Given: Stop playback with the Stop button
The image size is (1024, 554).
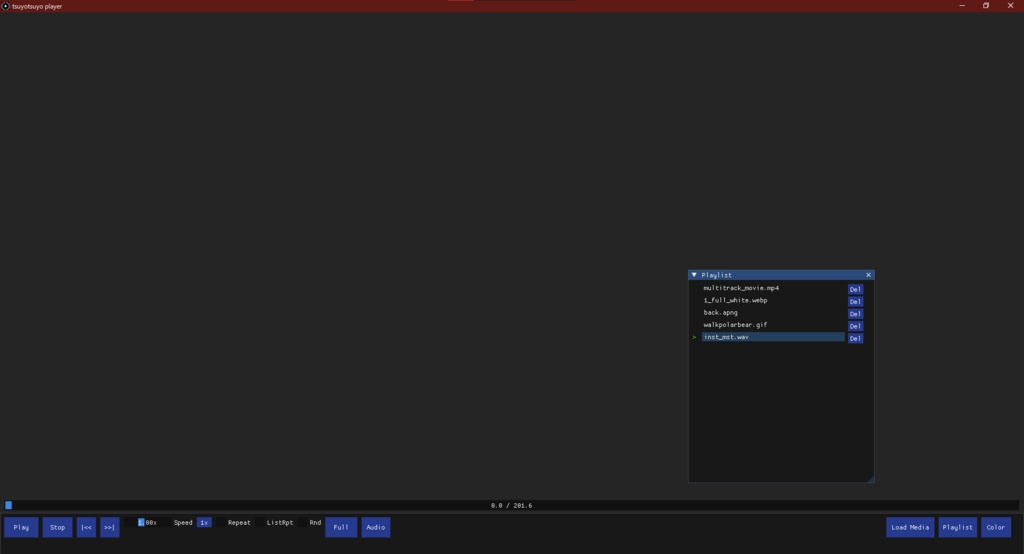Looking at the screenshot, I should (x=57, y=527).
